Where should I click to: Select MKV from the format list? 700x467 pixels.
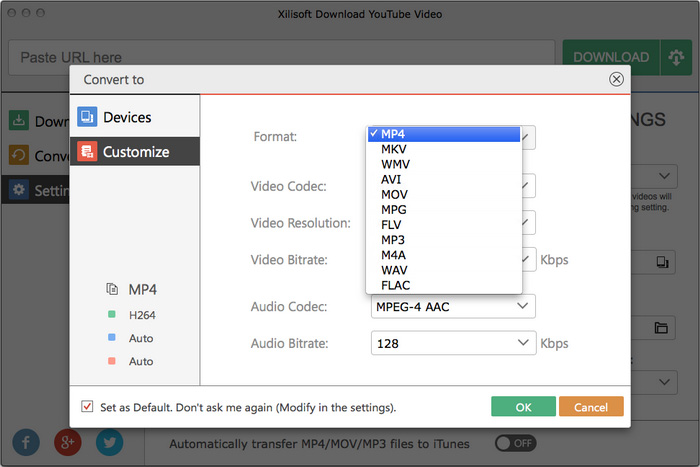pos(393,149)
